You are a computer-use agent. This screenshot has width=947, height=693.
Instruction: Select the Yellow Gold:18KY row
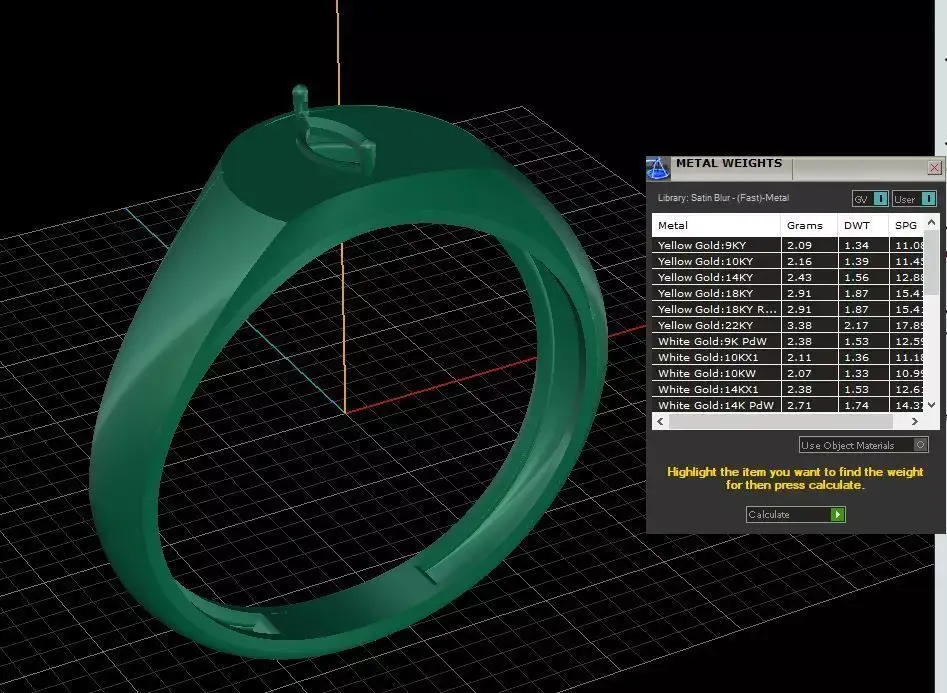coord(788,293)
